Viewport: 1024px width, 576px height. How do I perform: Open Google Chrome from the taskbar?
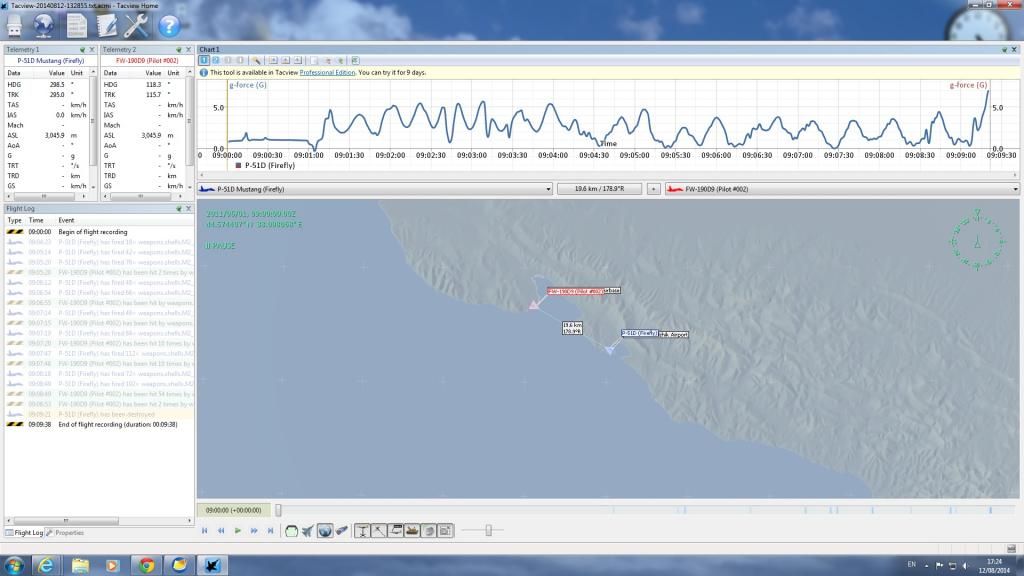tap(146, 565)
